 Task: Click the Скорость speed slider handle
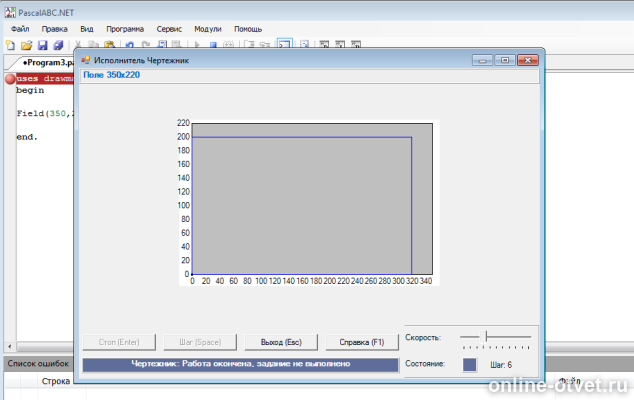[x=486, y=336]
